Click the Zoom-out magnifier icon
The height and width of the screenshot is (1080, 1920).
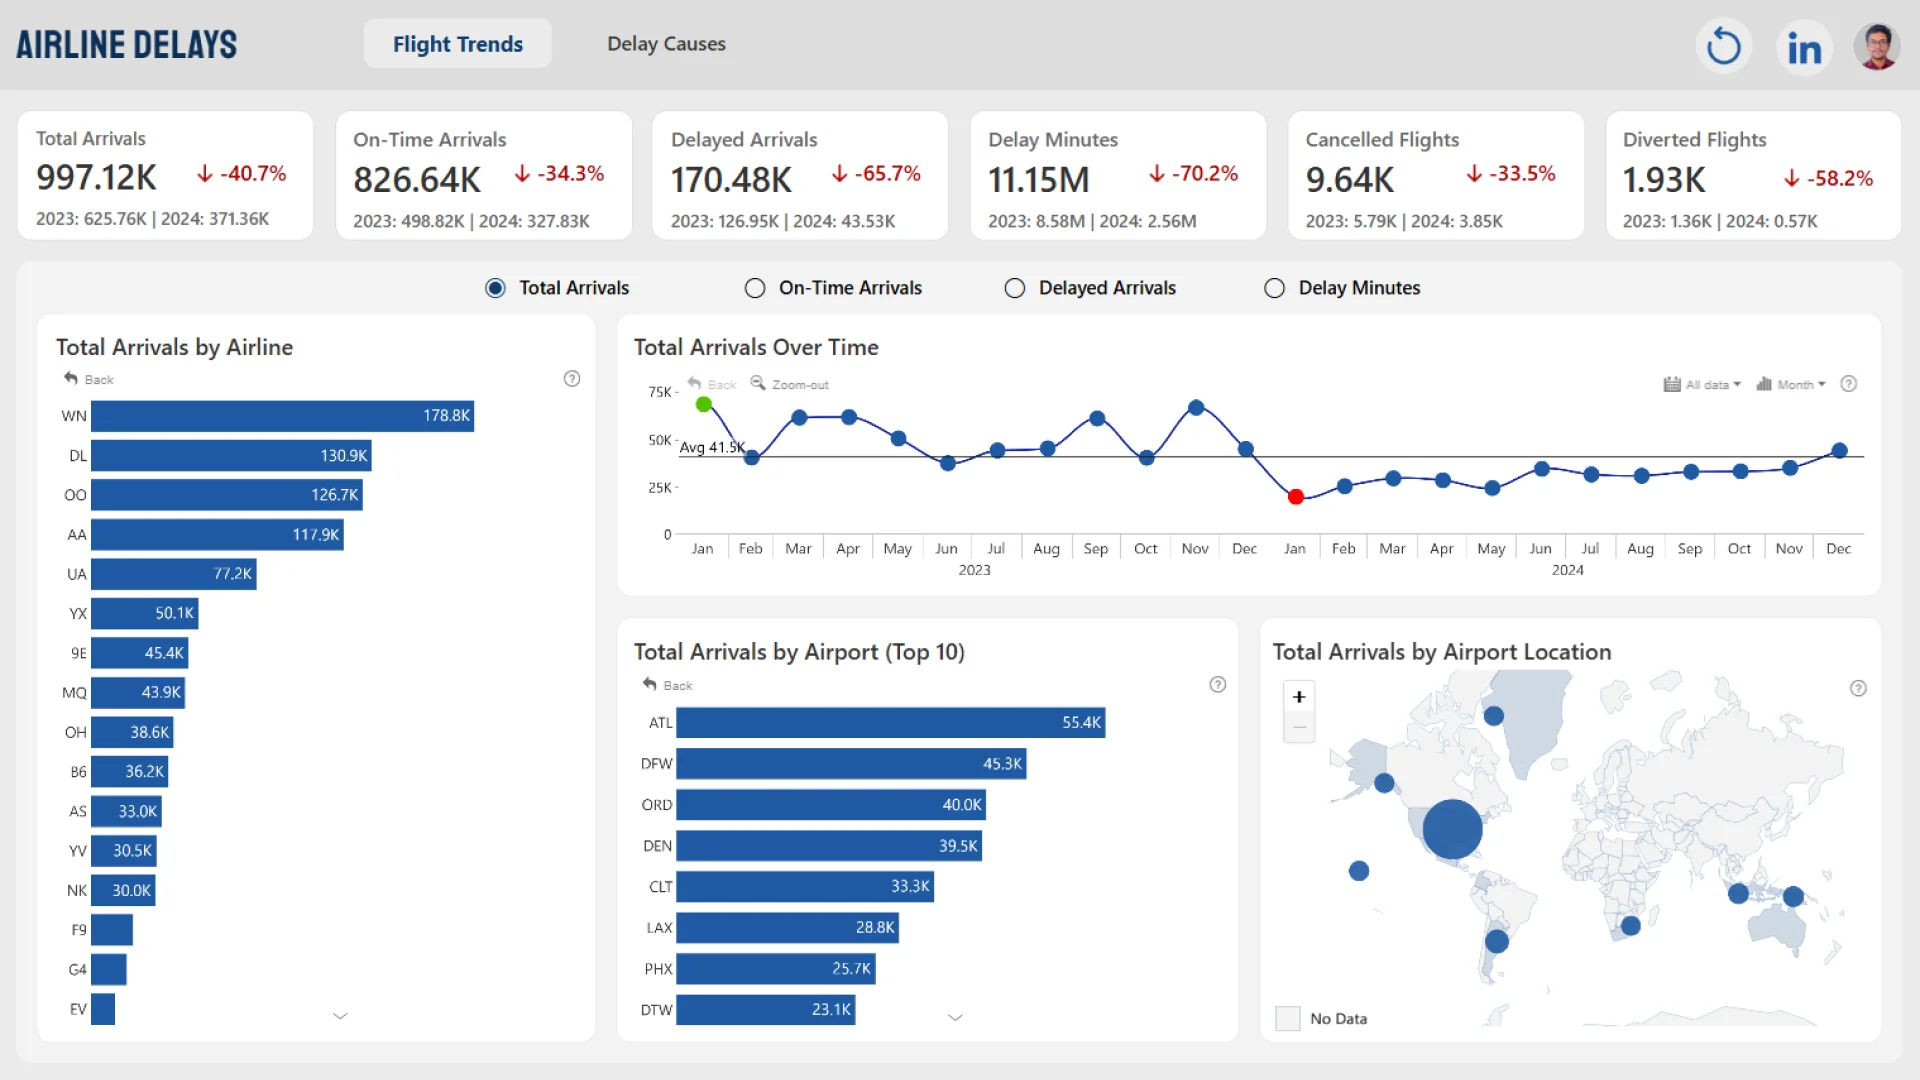(x=758, y=383)
